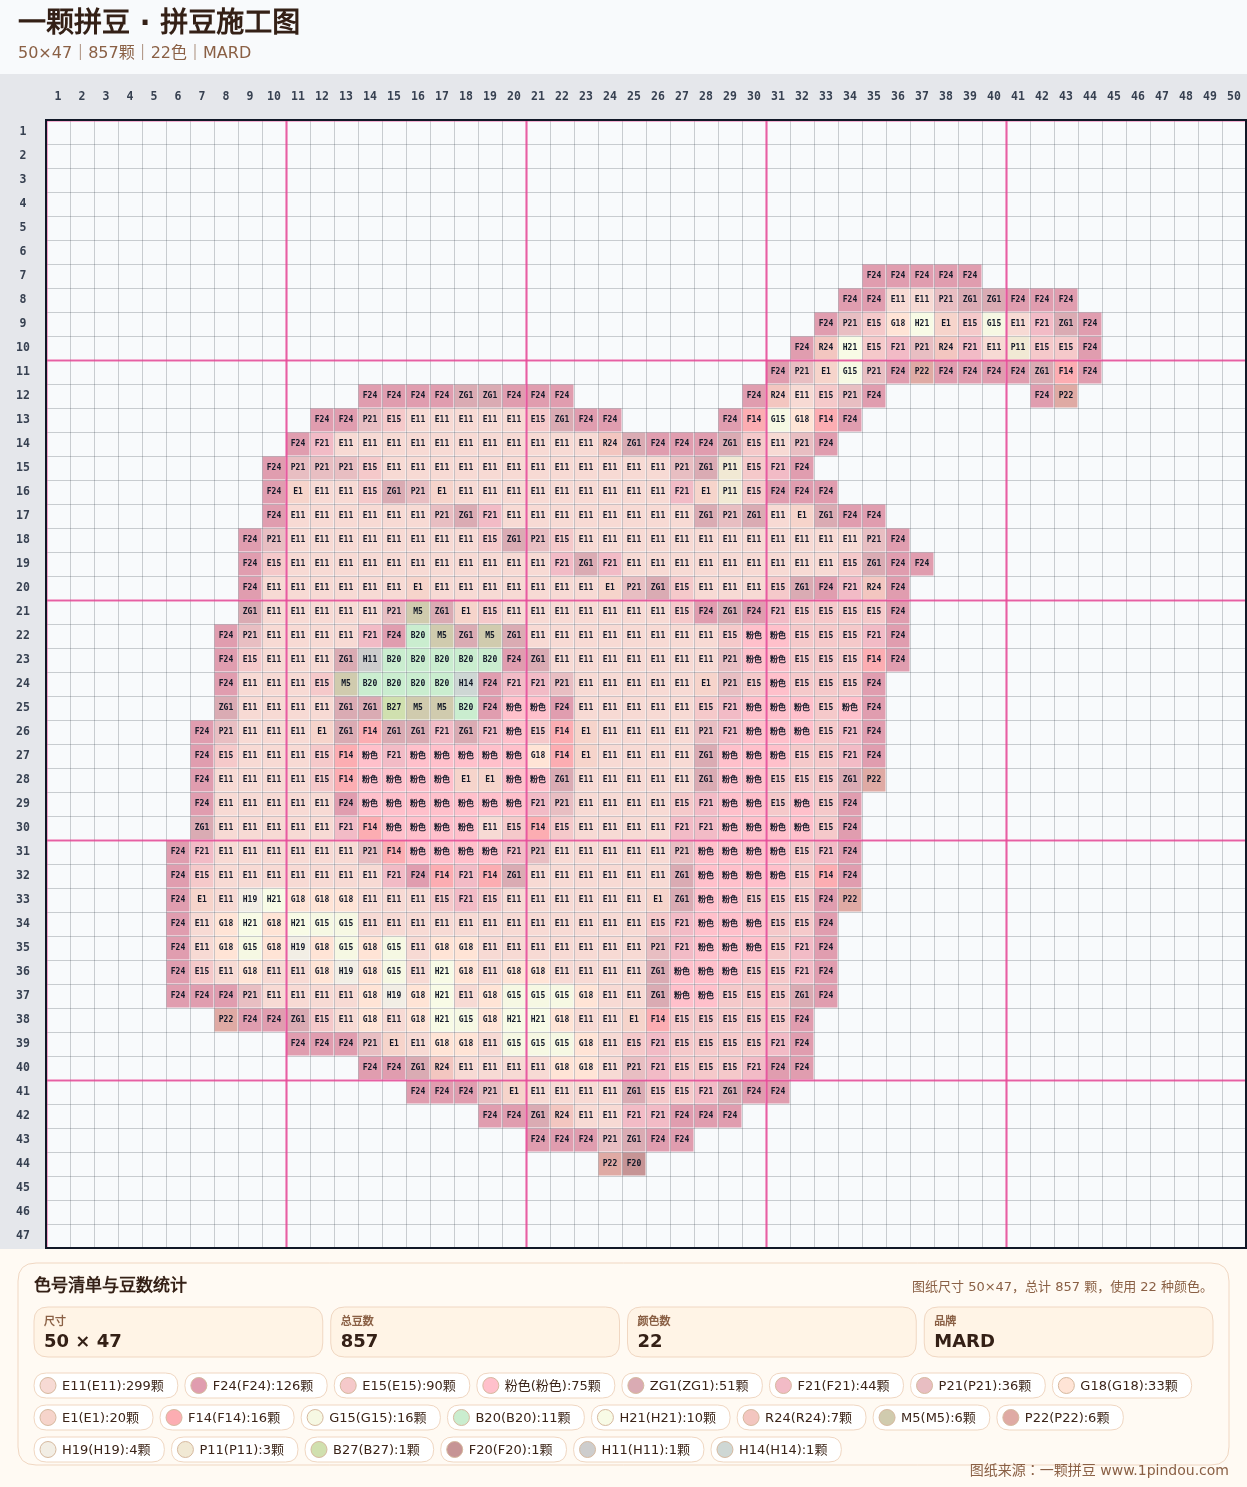Choose the F14 color swatch
Viewport: 1247px width, 1487px height.
tap(174, 1418)
